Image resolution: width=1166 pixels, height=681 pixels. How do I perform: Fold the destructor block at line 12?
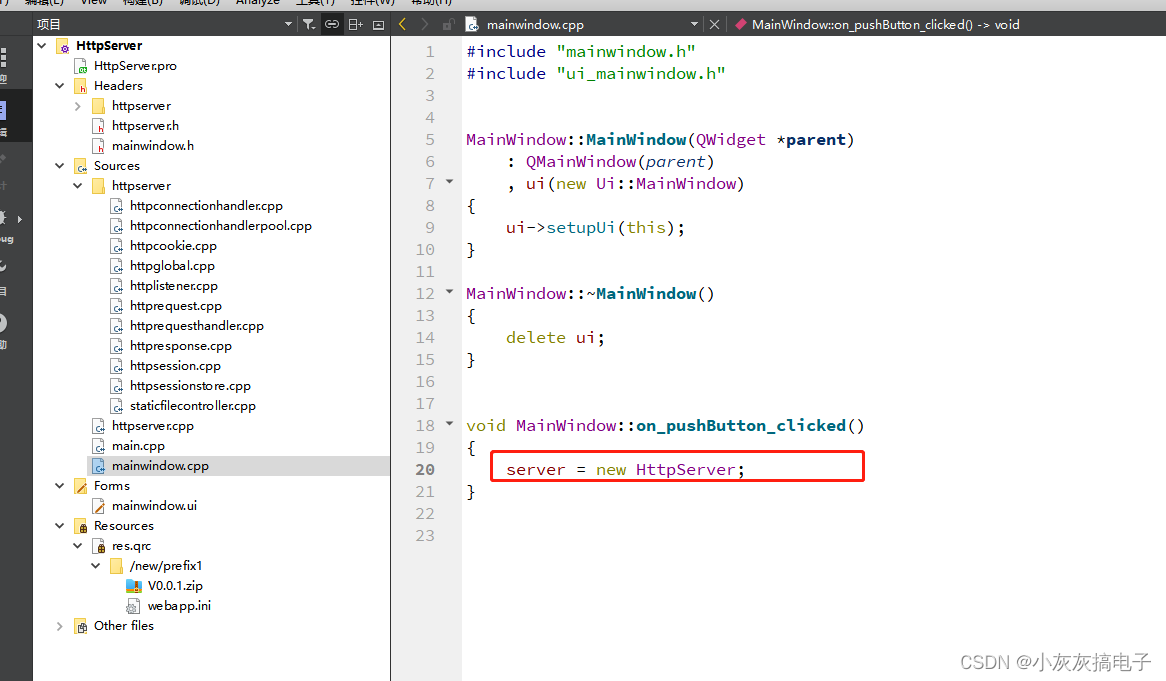coord(449,291)
